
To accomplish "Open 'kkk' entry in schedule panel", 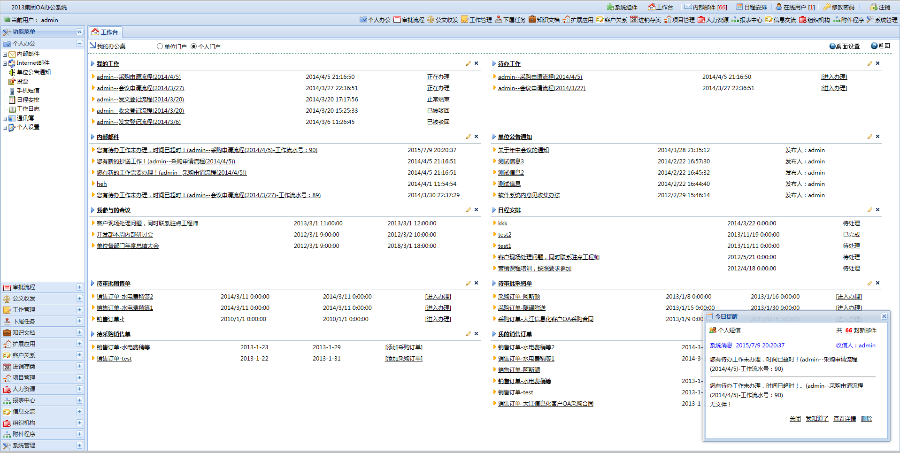I will [502, 222].
